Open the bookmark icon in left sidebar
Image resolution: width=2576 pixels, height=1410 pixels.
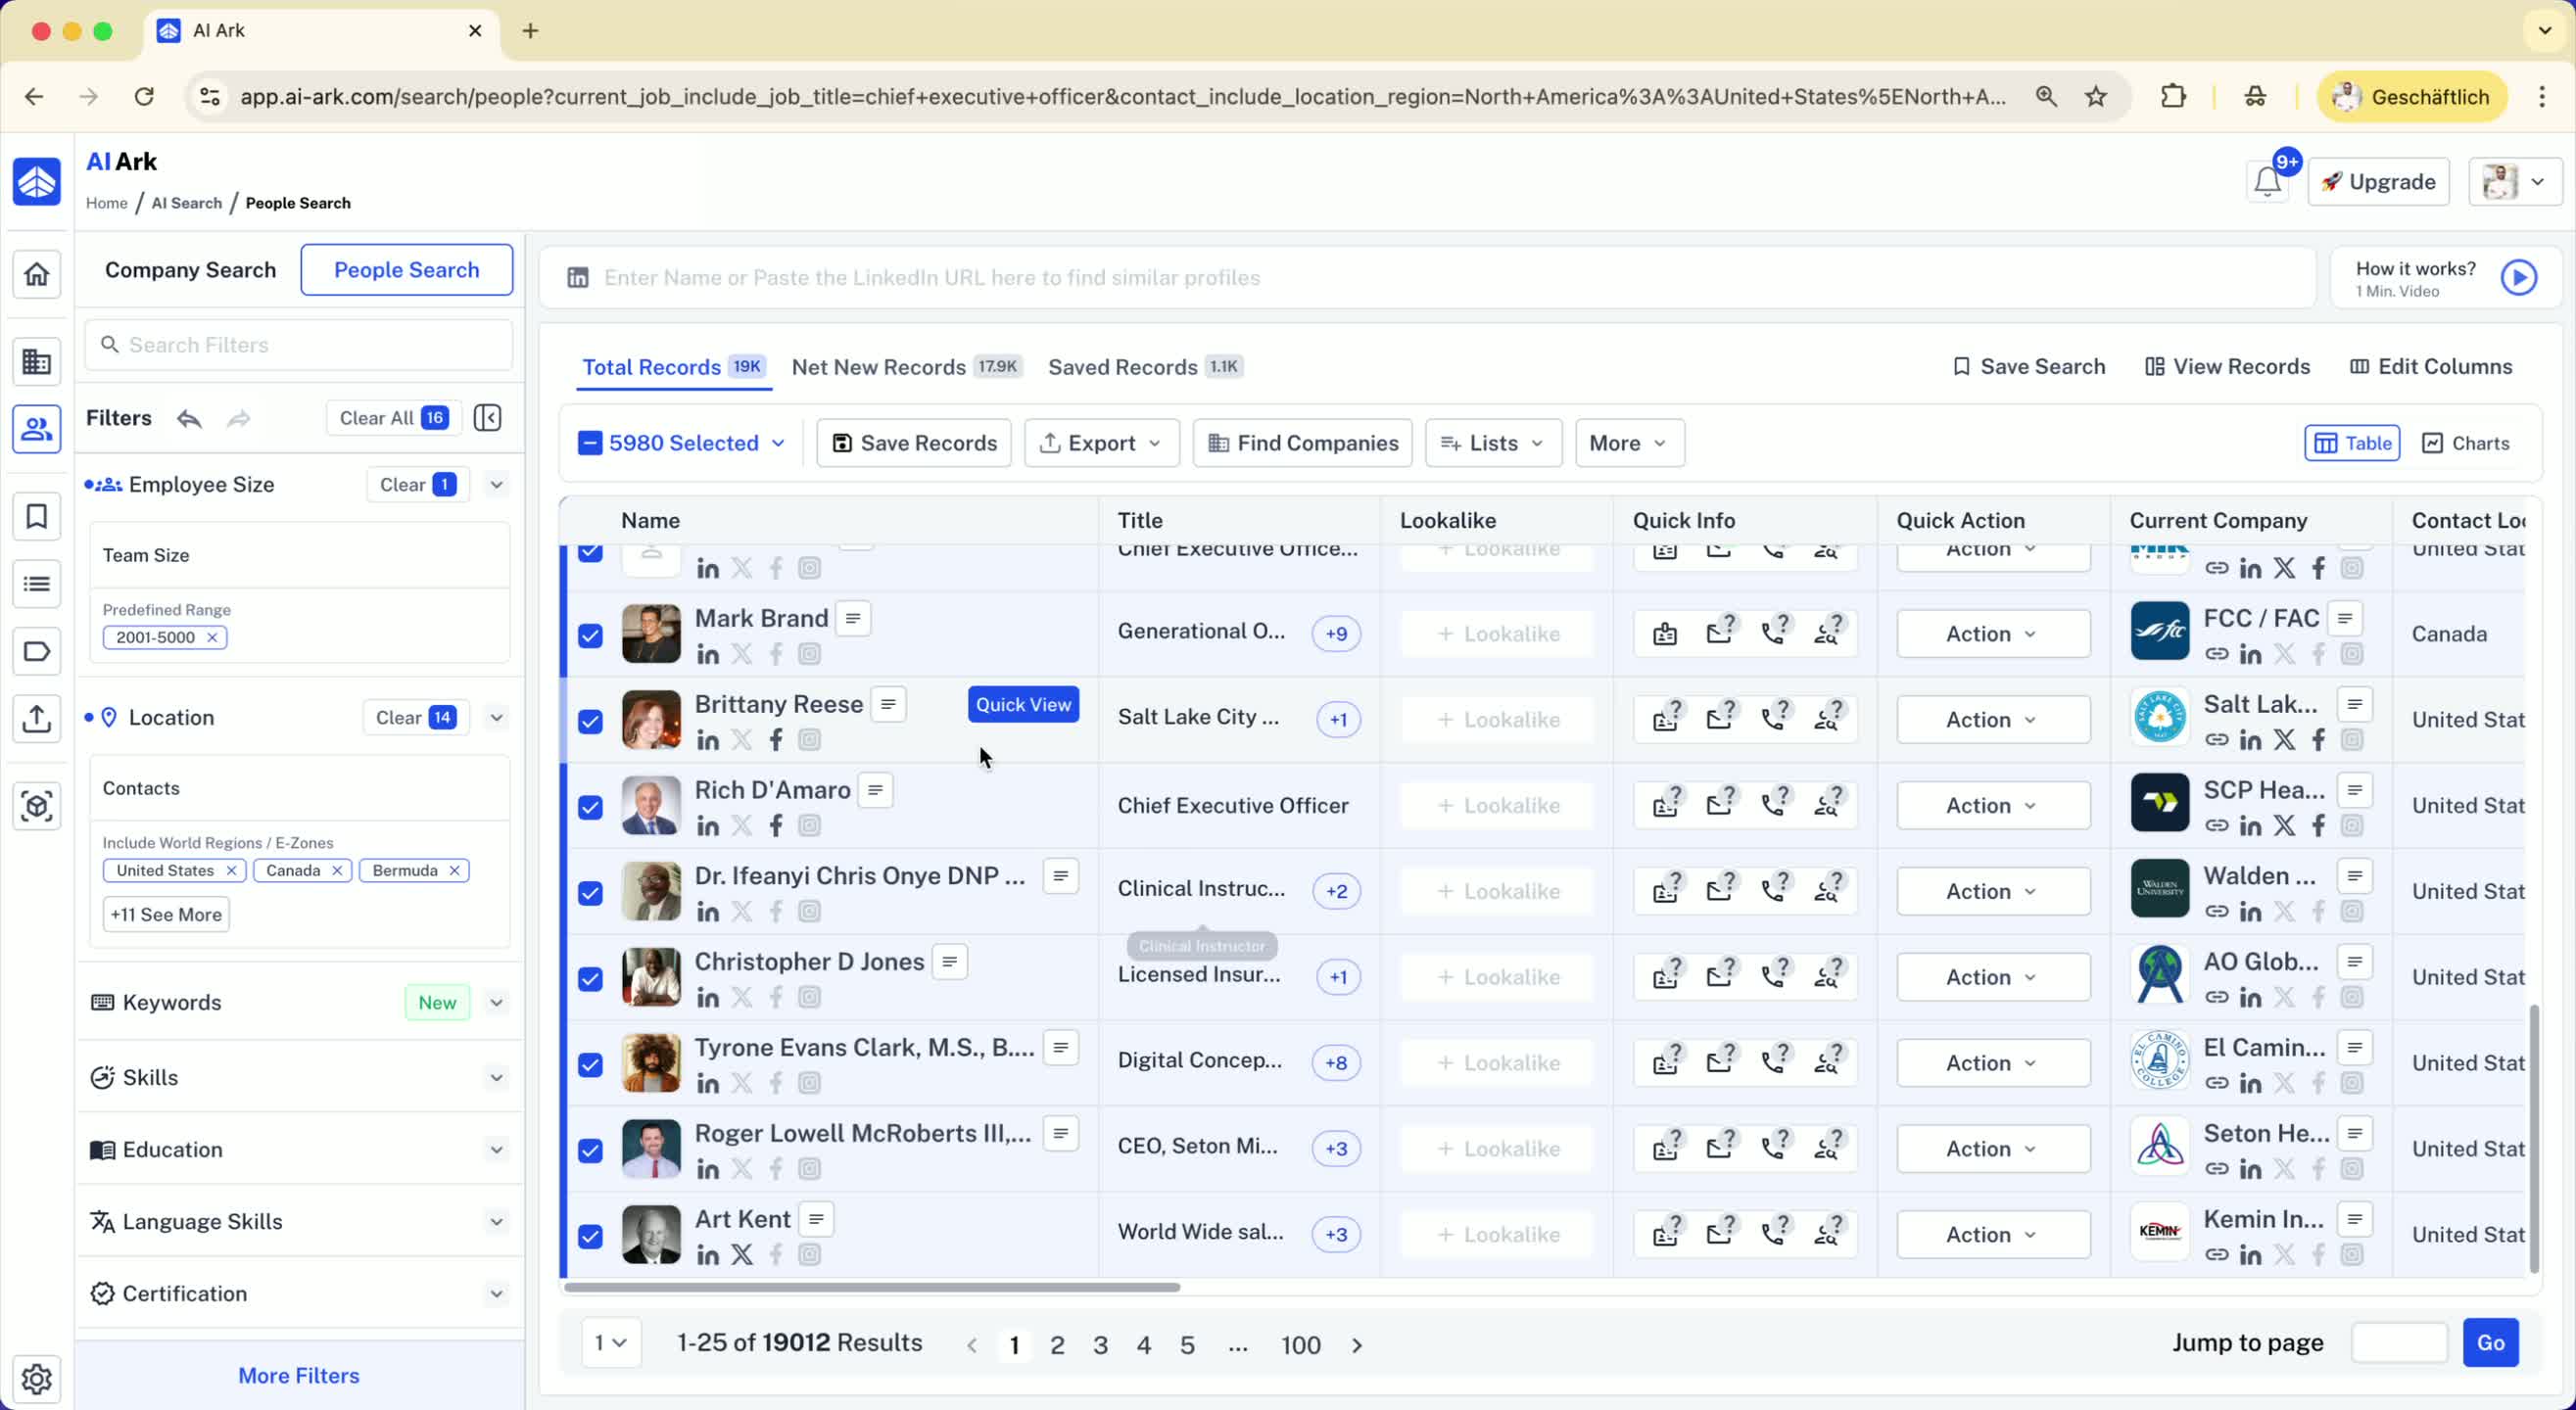point(37,517)
